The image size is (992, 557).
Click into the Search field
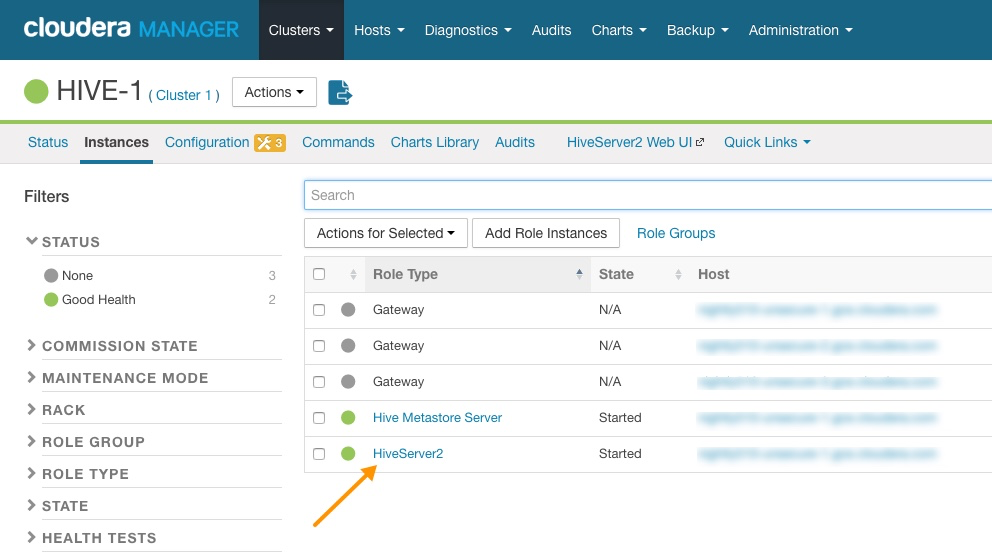(648, 195)
